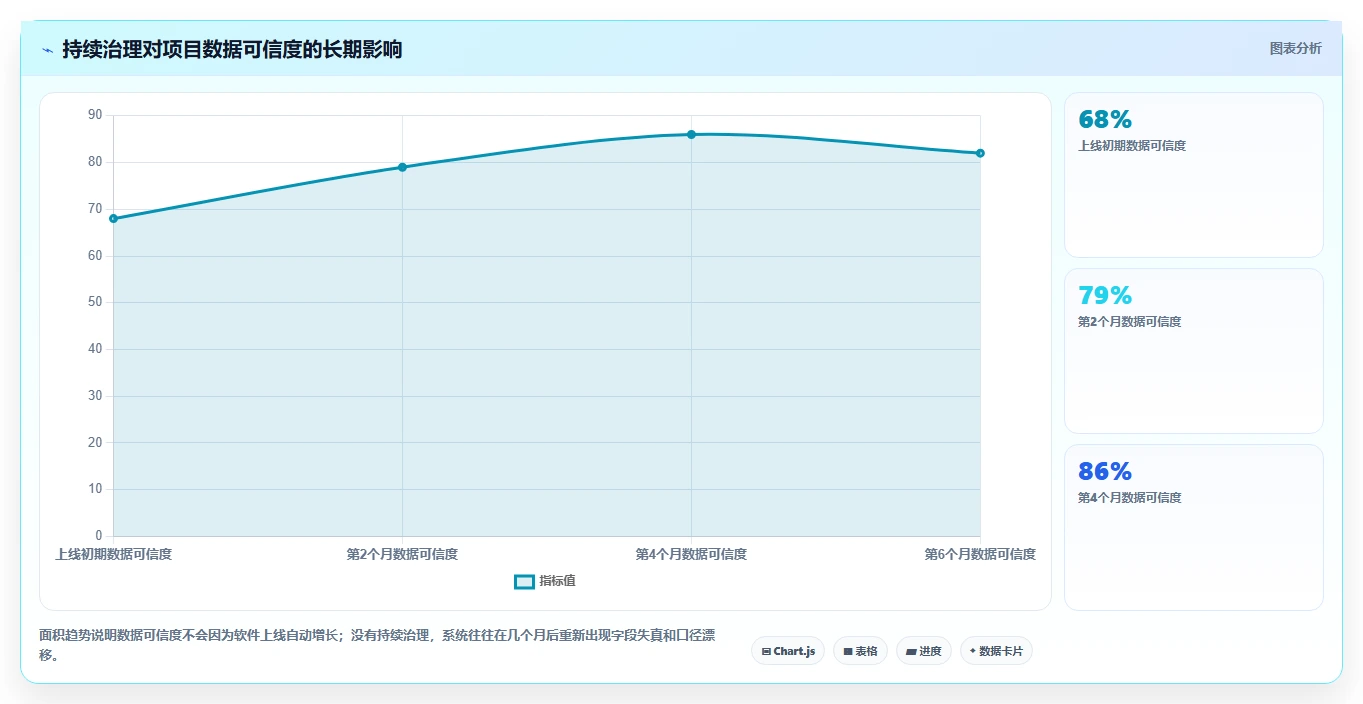
Task: Click x-axis label 第6个月数据可信度
Action: (x=980, y=554)
